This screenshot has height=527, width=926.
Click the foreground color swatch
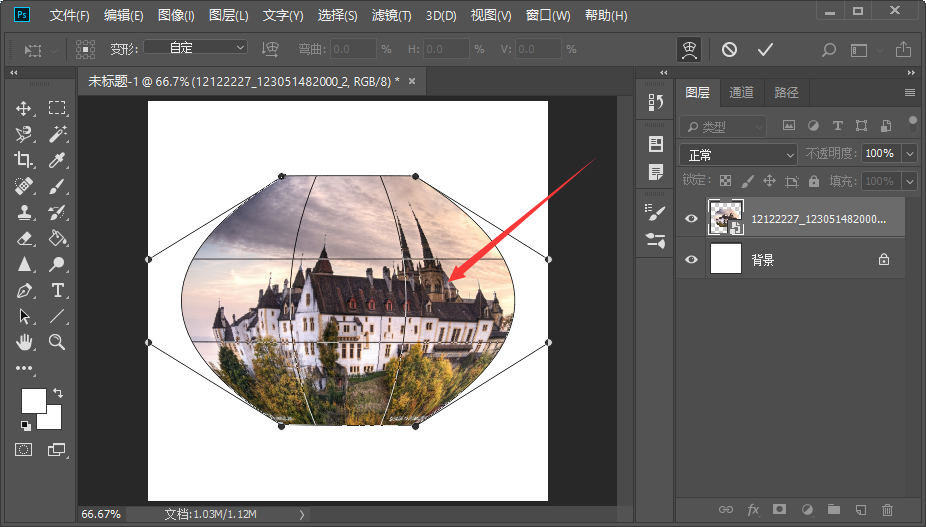tap(34, 401)
